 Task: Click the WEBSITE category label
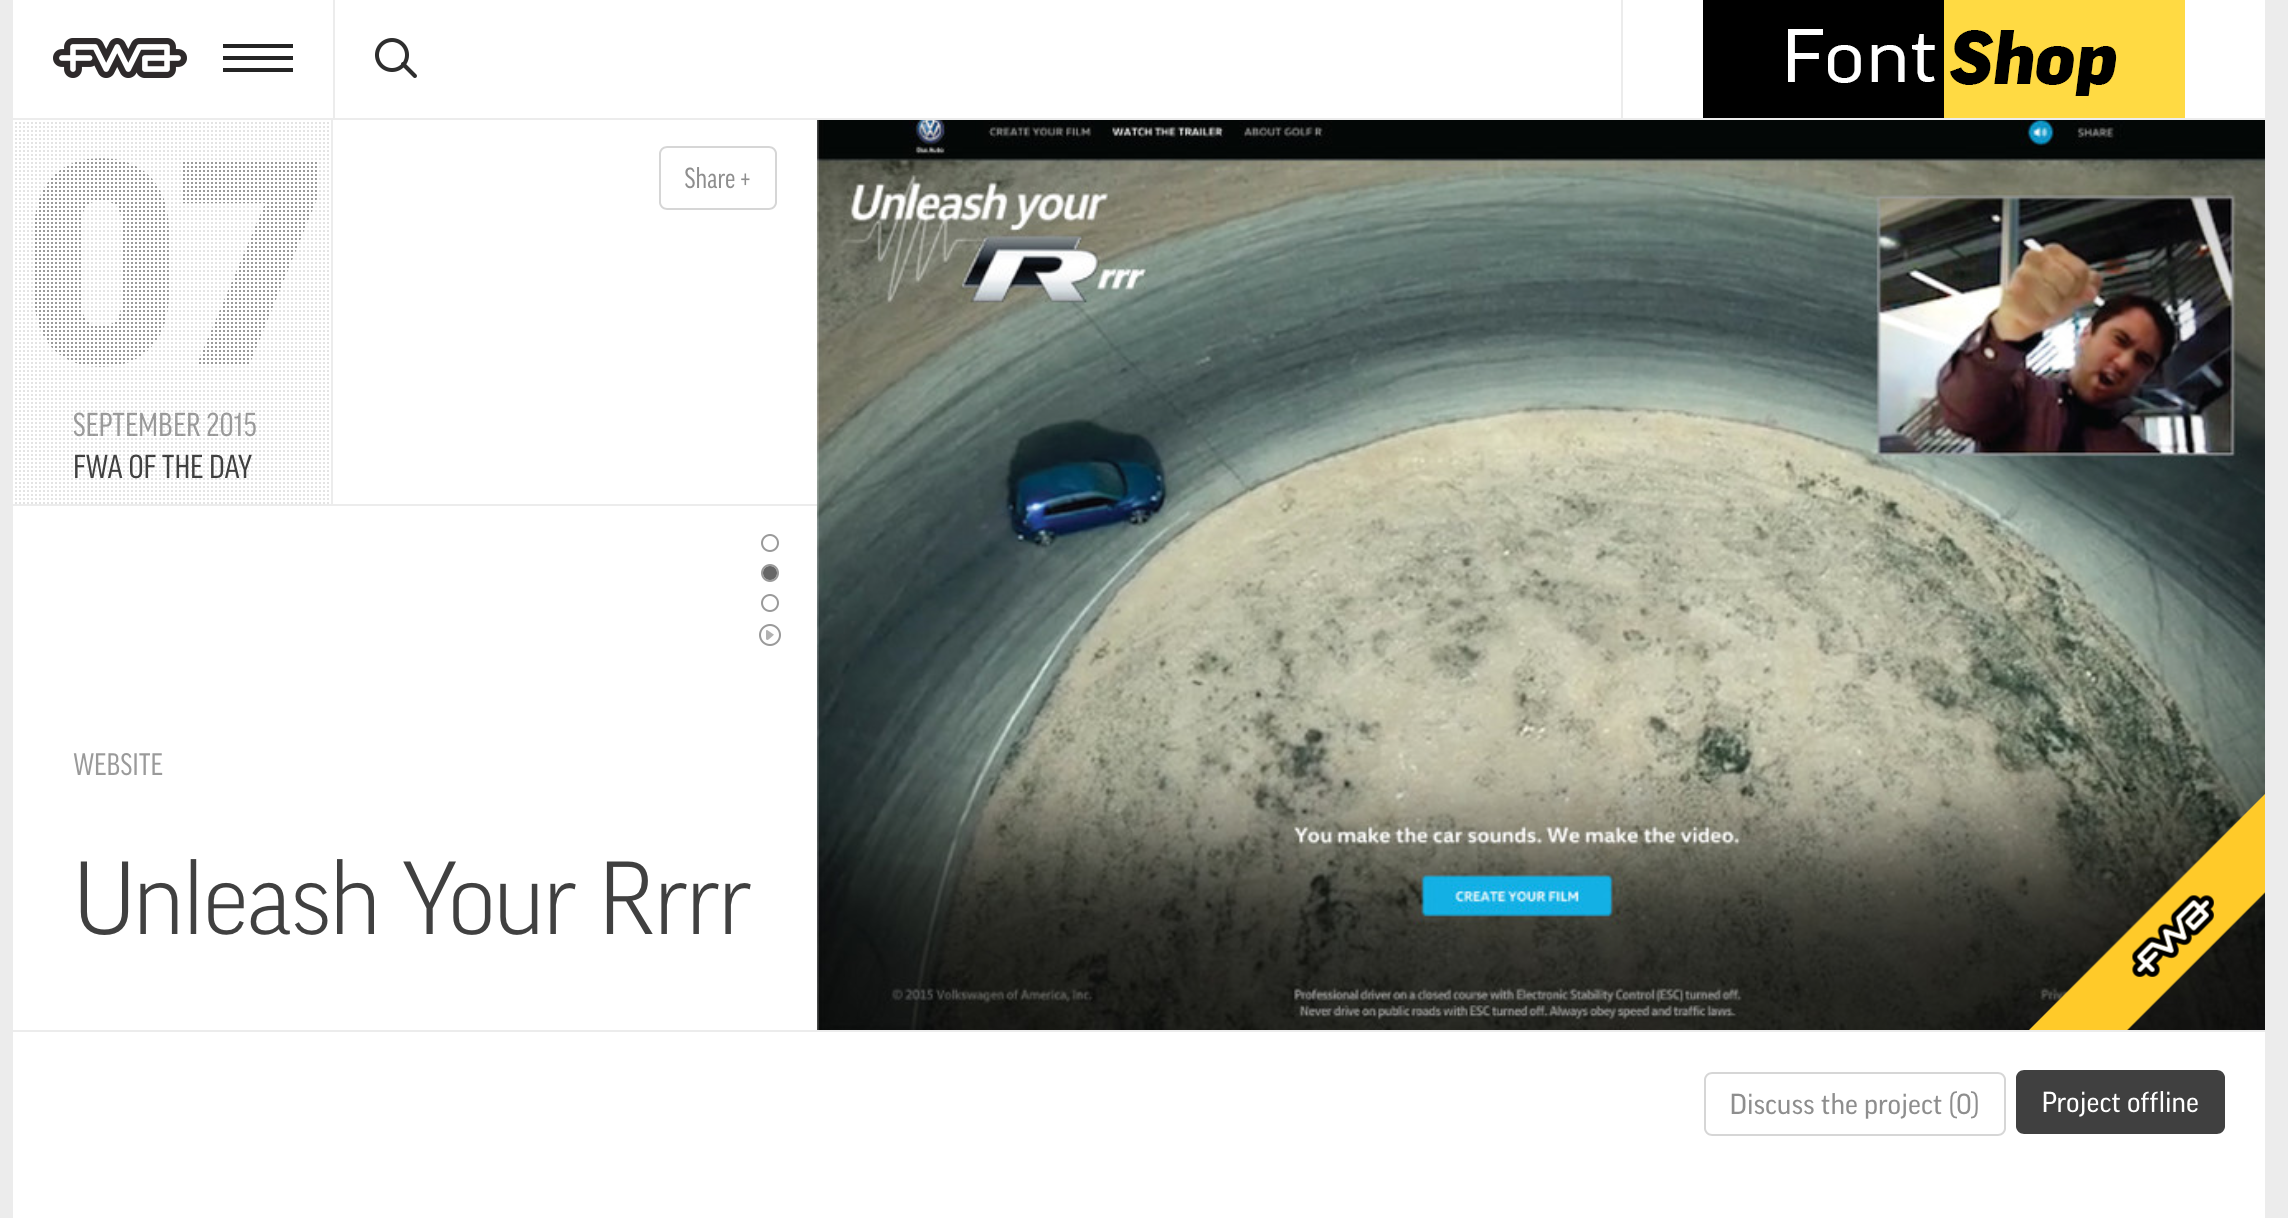(118, 765)
